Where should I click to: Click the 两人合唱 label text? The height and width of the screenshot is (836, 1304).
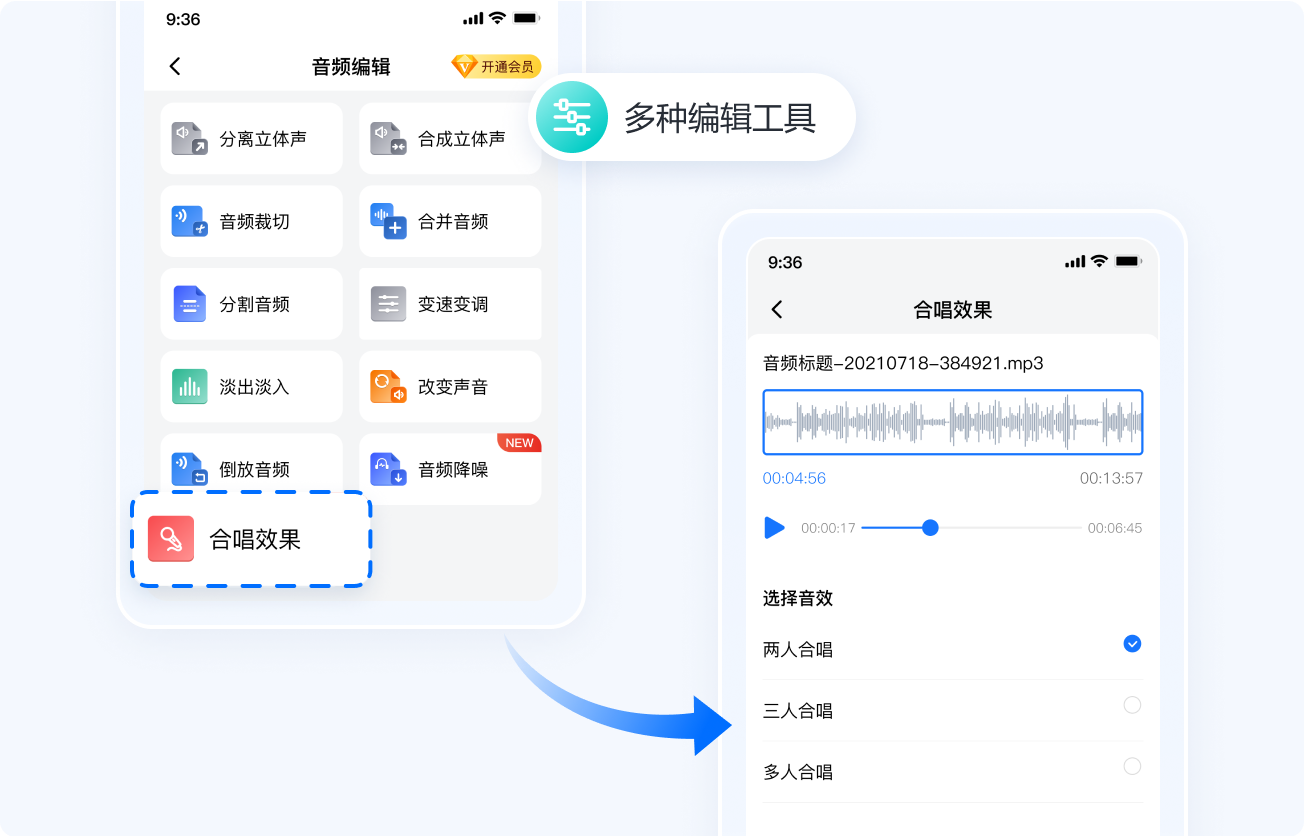pos(798,650)
